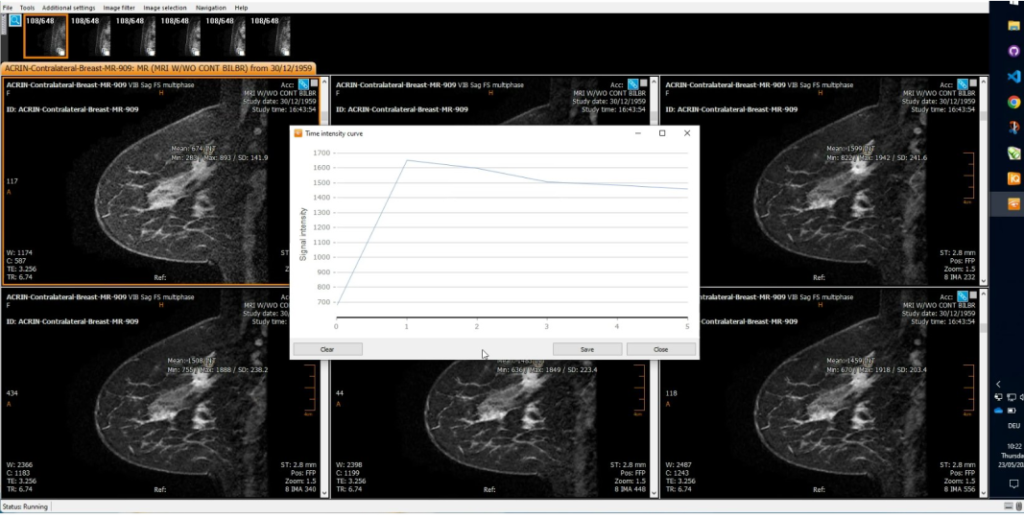Expand hidden system tray icons chevron
Viewport: 1024px width, 518px height.
coord(998,384)
